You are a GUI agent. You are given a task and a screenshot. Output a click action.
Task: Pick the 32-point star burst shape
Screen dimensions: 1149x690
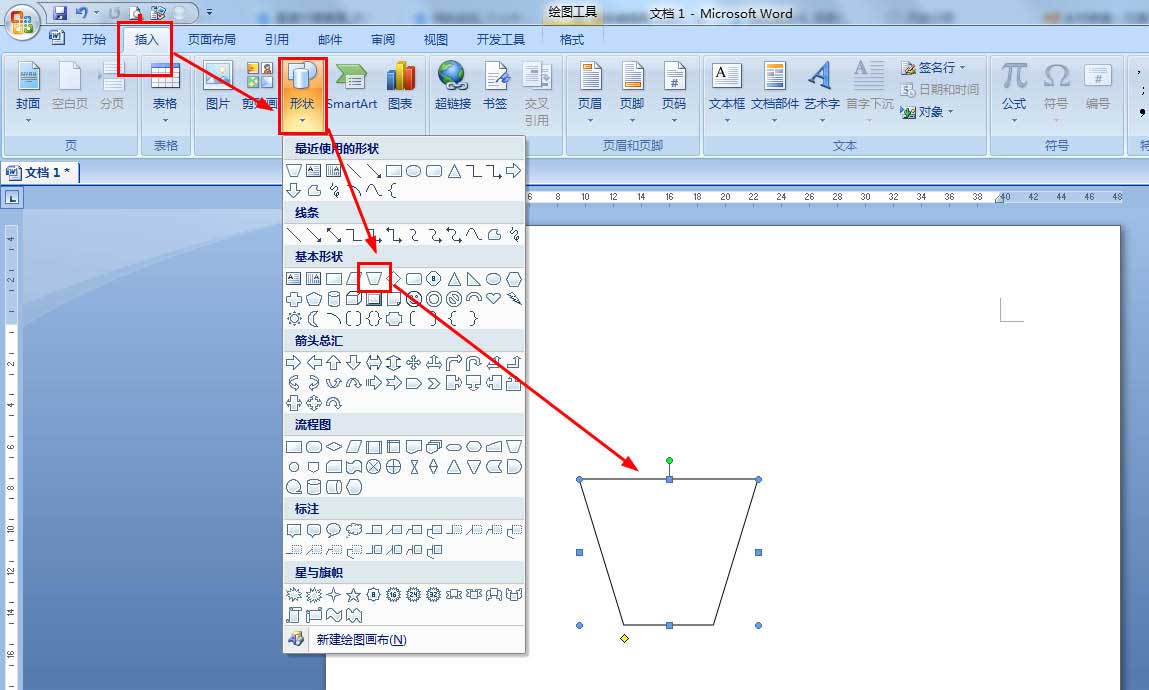[434, 595]
